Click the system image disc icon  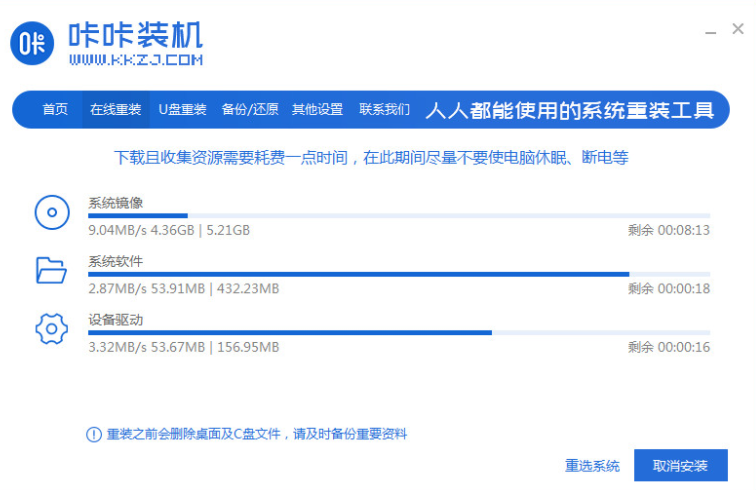(x=51, y=212)
